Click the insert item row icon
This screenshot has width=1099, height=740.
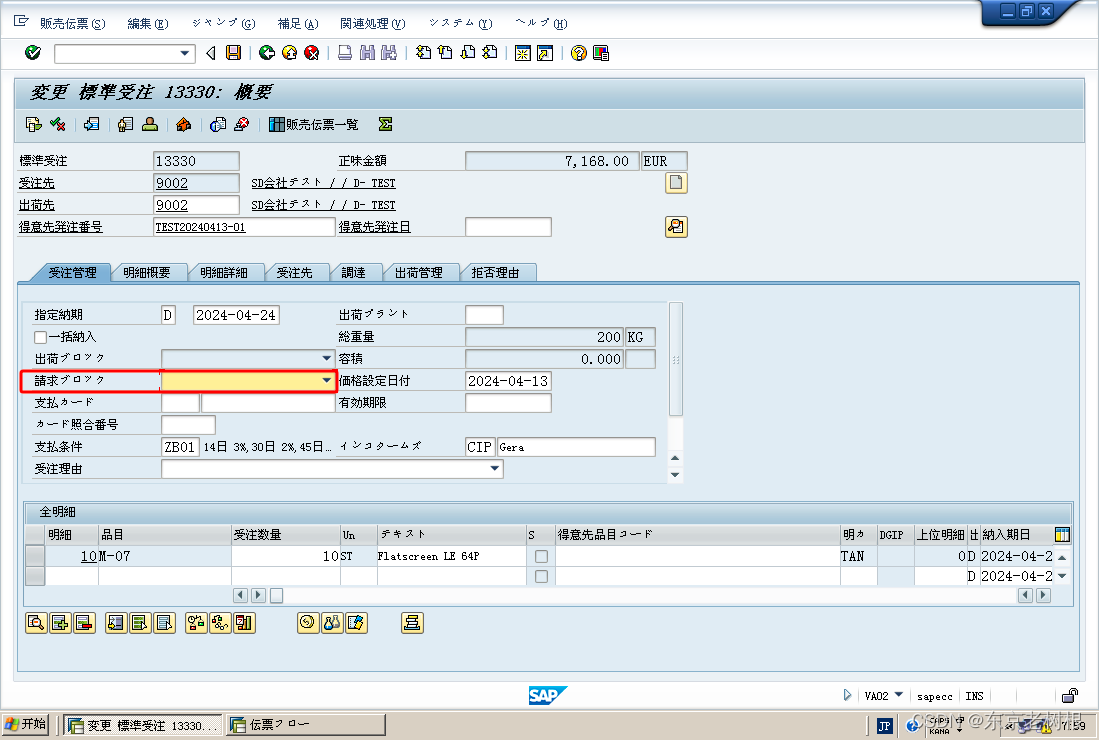point(60,622)
